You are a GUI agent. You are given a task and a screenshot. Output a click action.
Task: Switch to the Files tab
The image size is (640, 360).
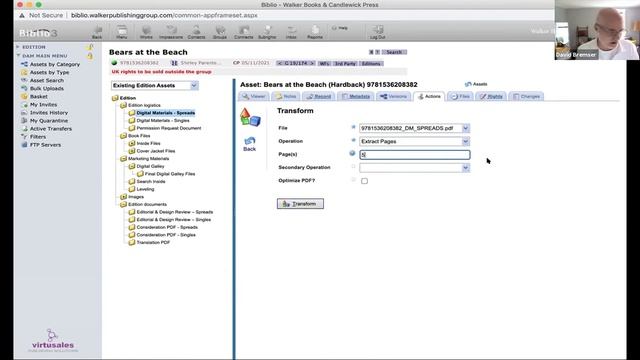(x=460, y=97)
